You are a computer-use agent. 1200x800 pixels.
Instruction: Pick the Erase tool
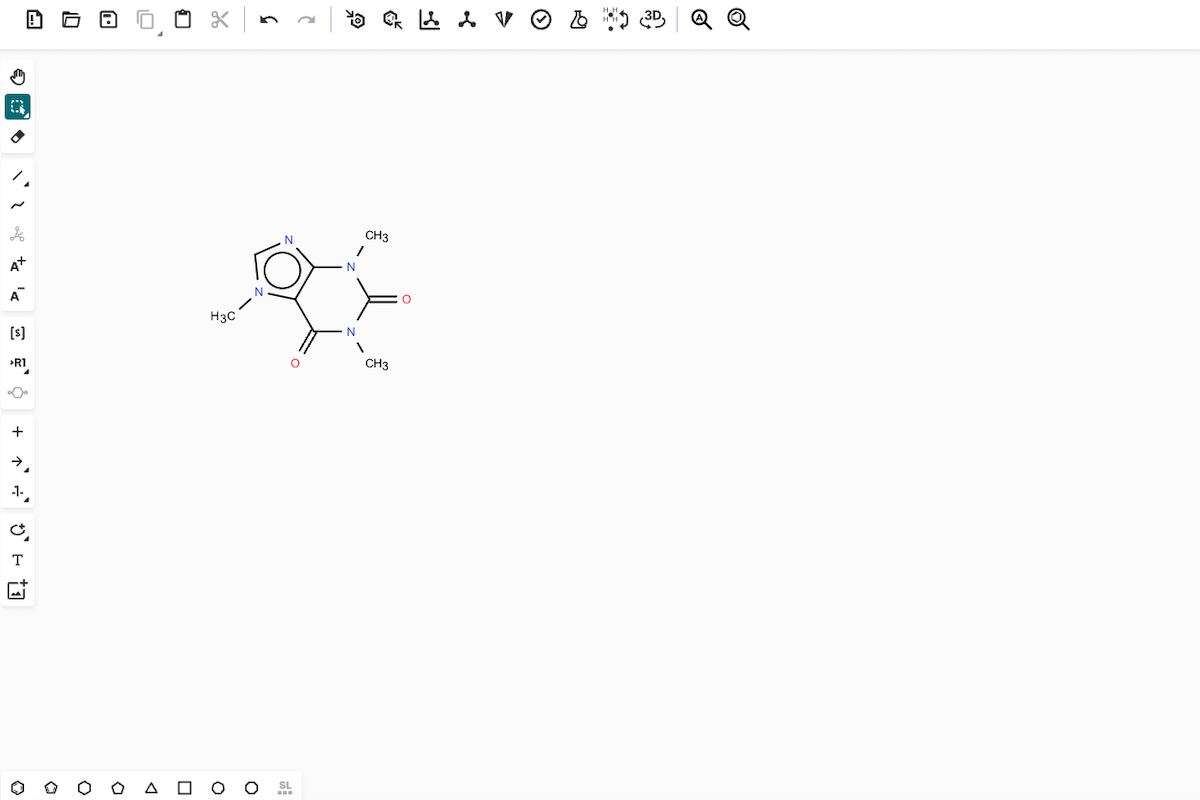(17, 137)
